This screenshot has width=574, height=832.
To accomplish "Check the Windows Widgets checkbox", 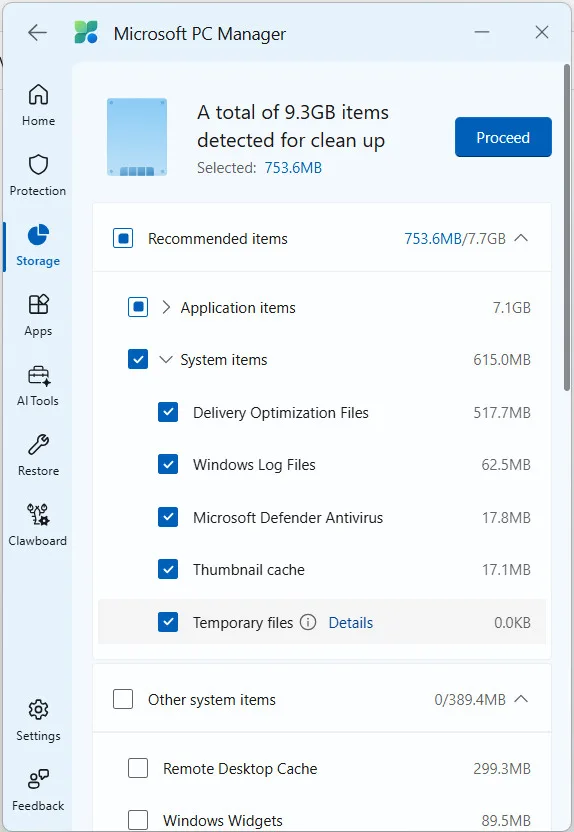I will [138, 820].
